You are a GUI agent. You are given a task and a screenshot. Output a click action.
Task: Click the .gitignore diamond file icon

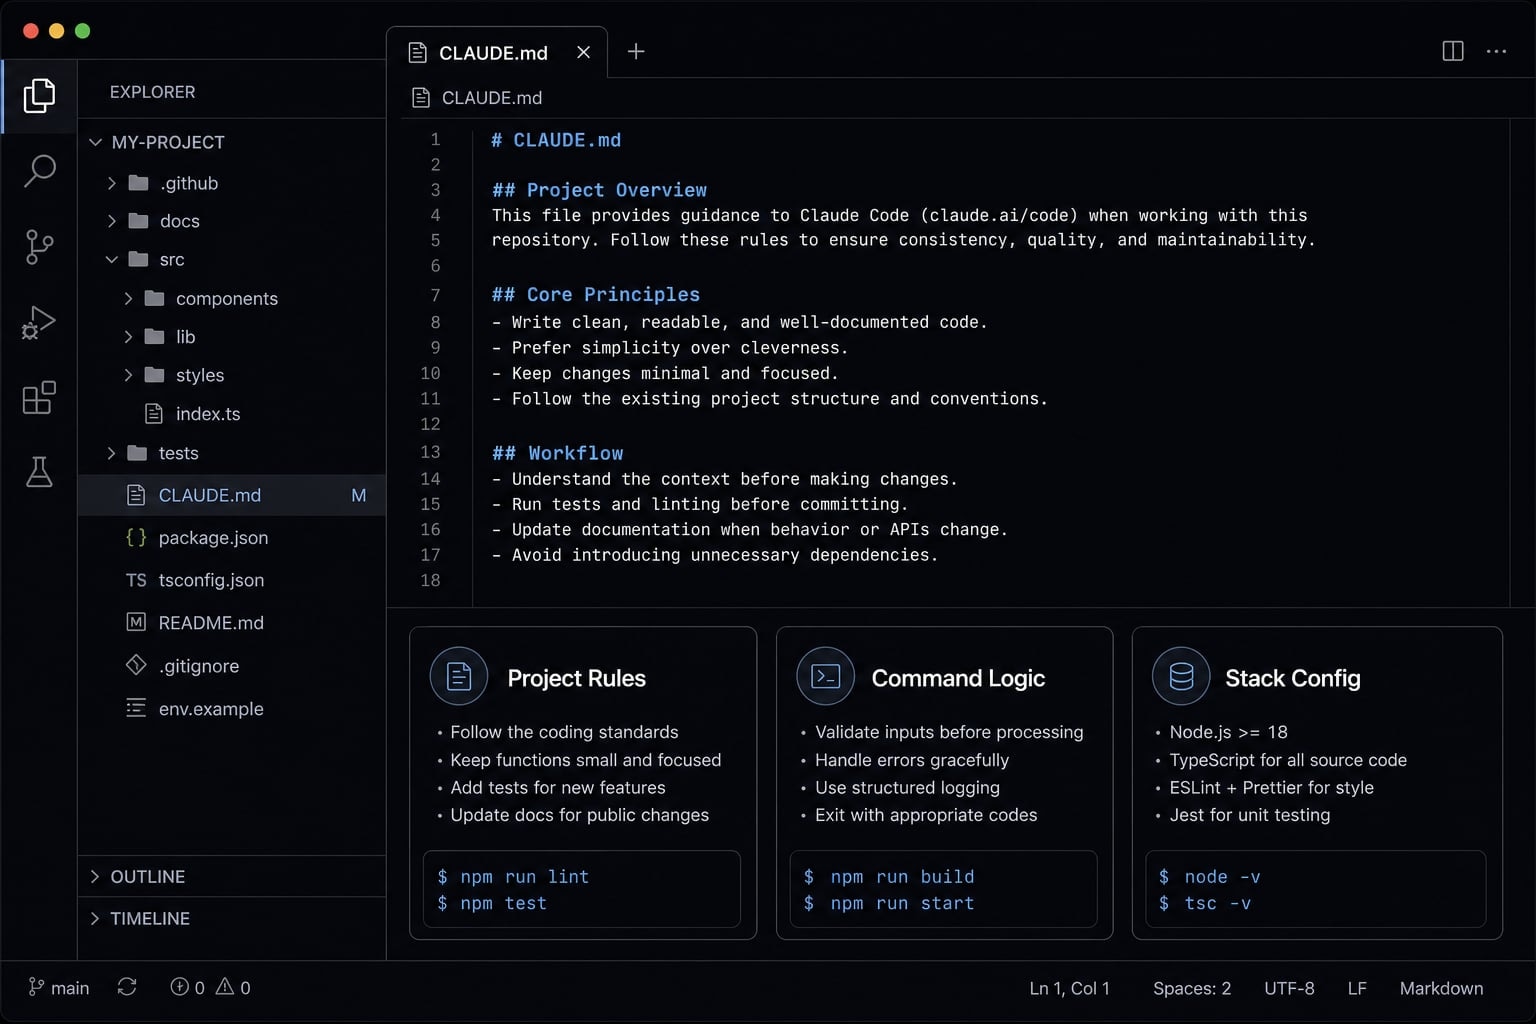136,665
